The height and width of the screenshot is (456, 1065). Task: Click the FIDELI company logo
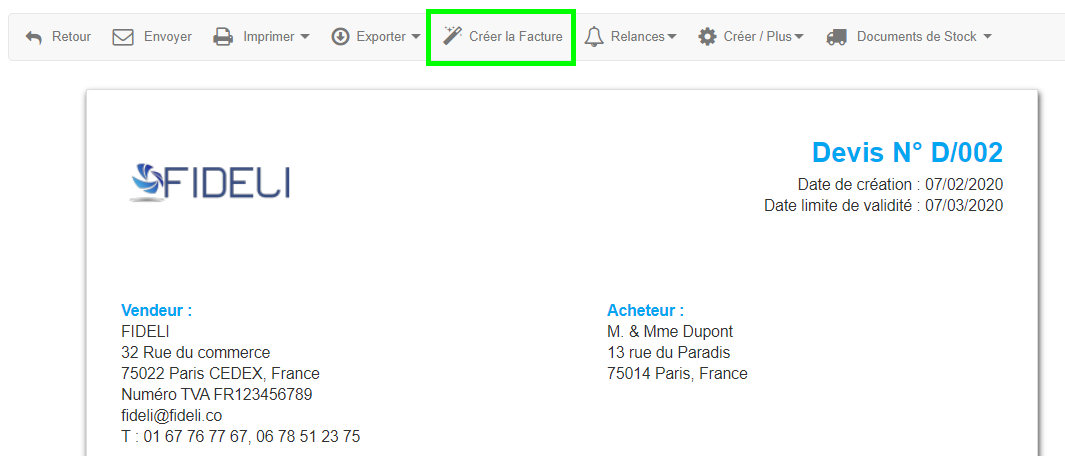click(x=210, y=183)
